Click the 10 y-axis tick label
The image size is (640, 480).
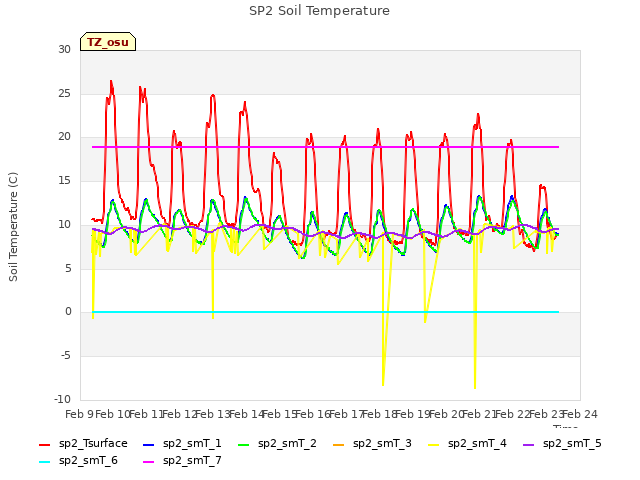(x=64, y=224)
